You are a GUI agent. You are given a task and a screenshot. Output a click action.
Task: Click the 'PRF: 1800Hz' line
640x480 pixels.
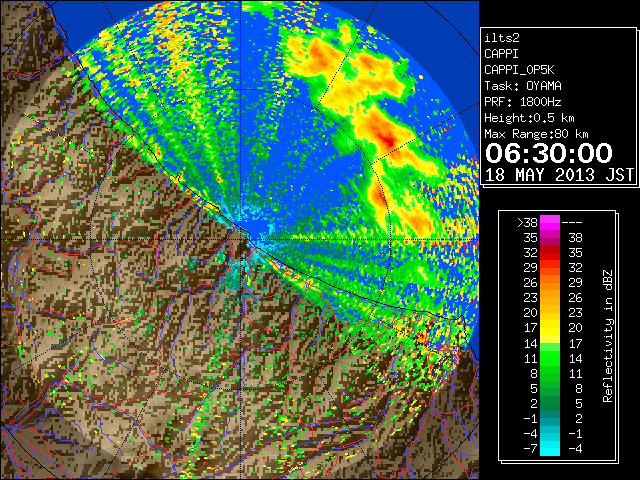523,102
